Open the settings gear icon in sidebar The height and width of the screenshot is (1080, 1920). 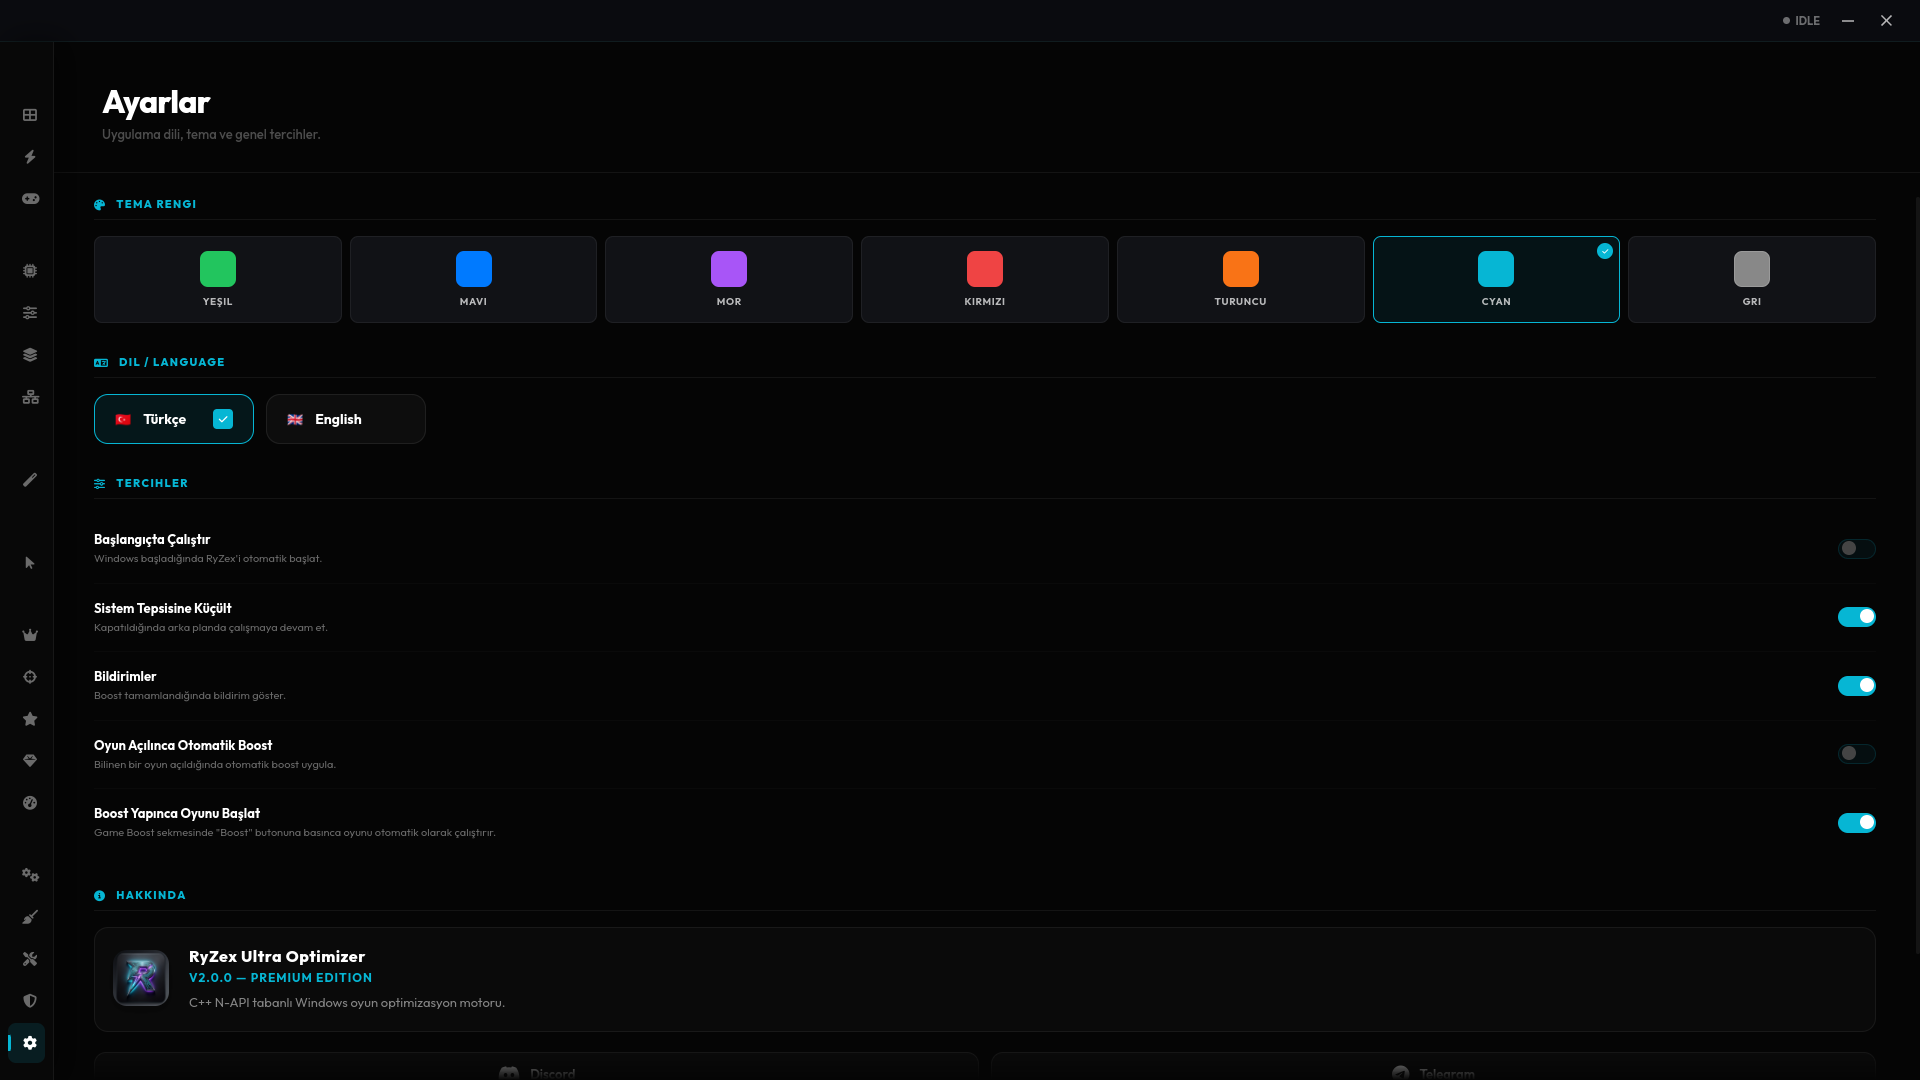(x=30, y=1043)
